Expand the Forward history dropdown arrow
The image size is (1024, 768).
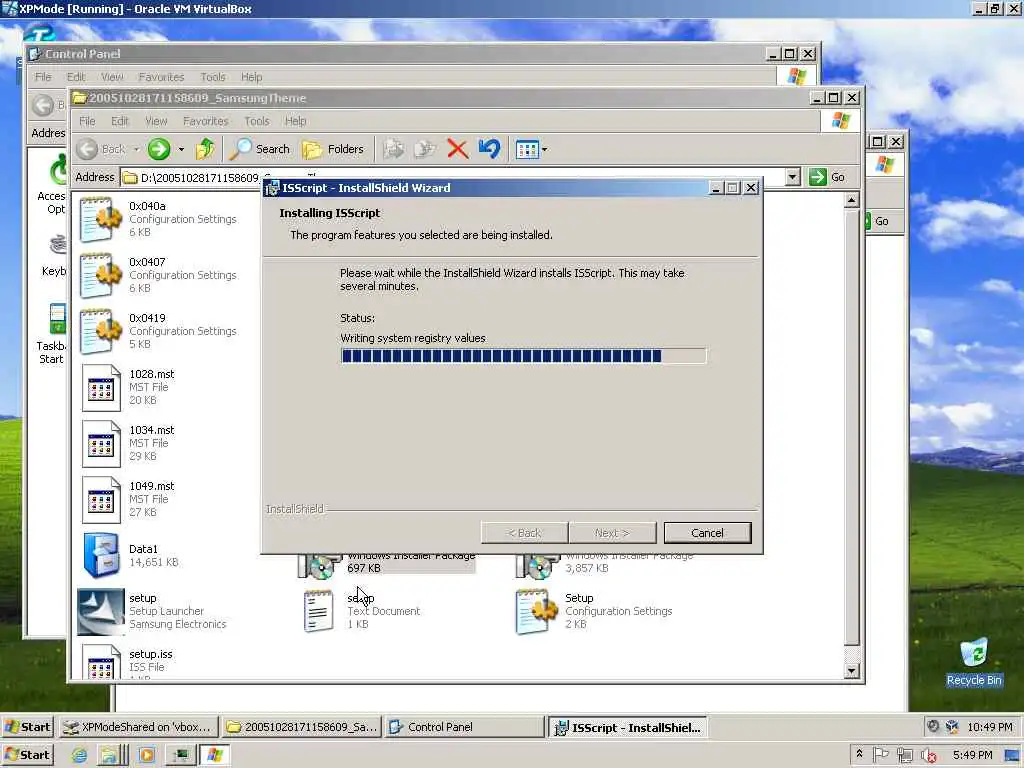[181, 150]
